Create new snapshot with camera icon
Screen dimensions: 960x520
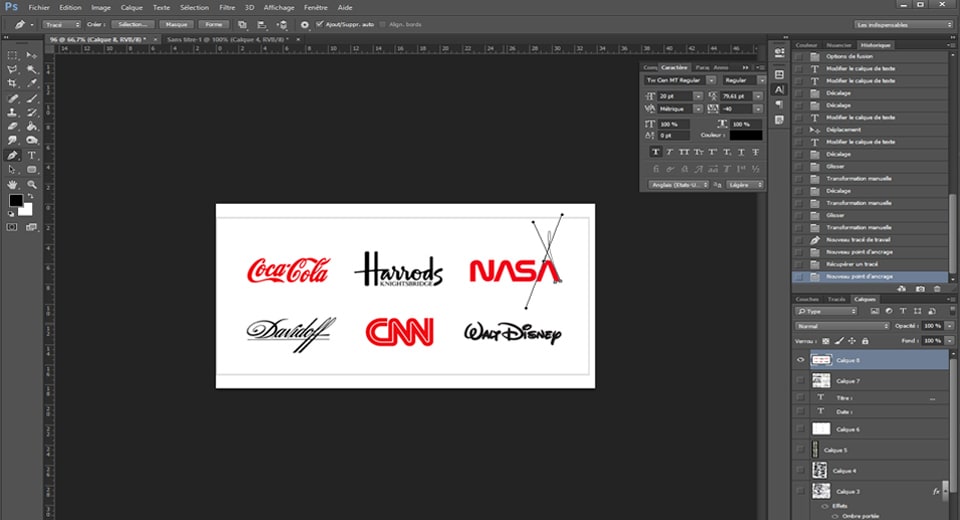(920, 288)
